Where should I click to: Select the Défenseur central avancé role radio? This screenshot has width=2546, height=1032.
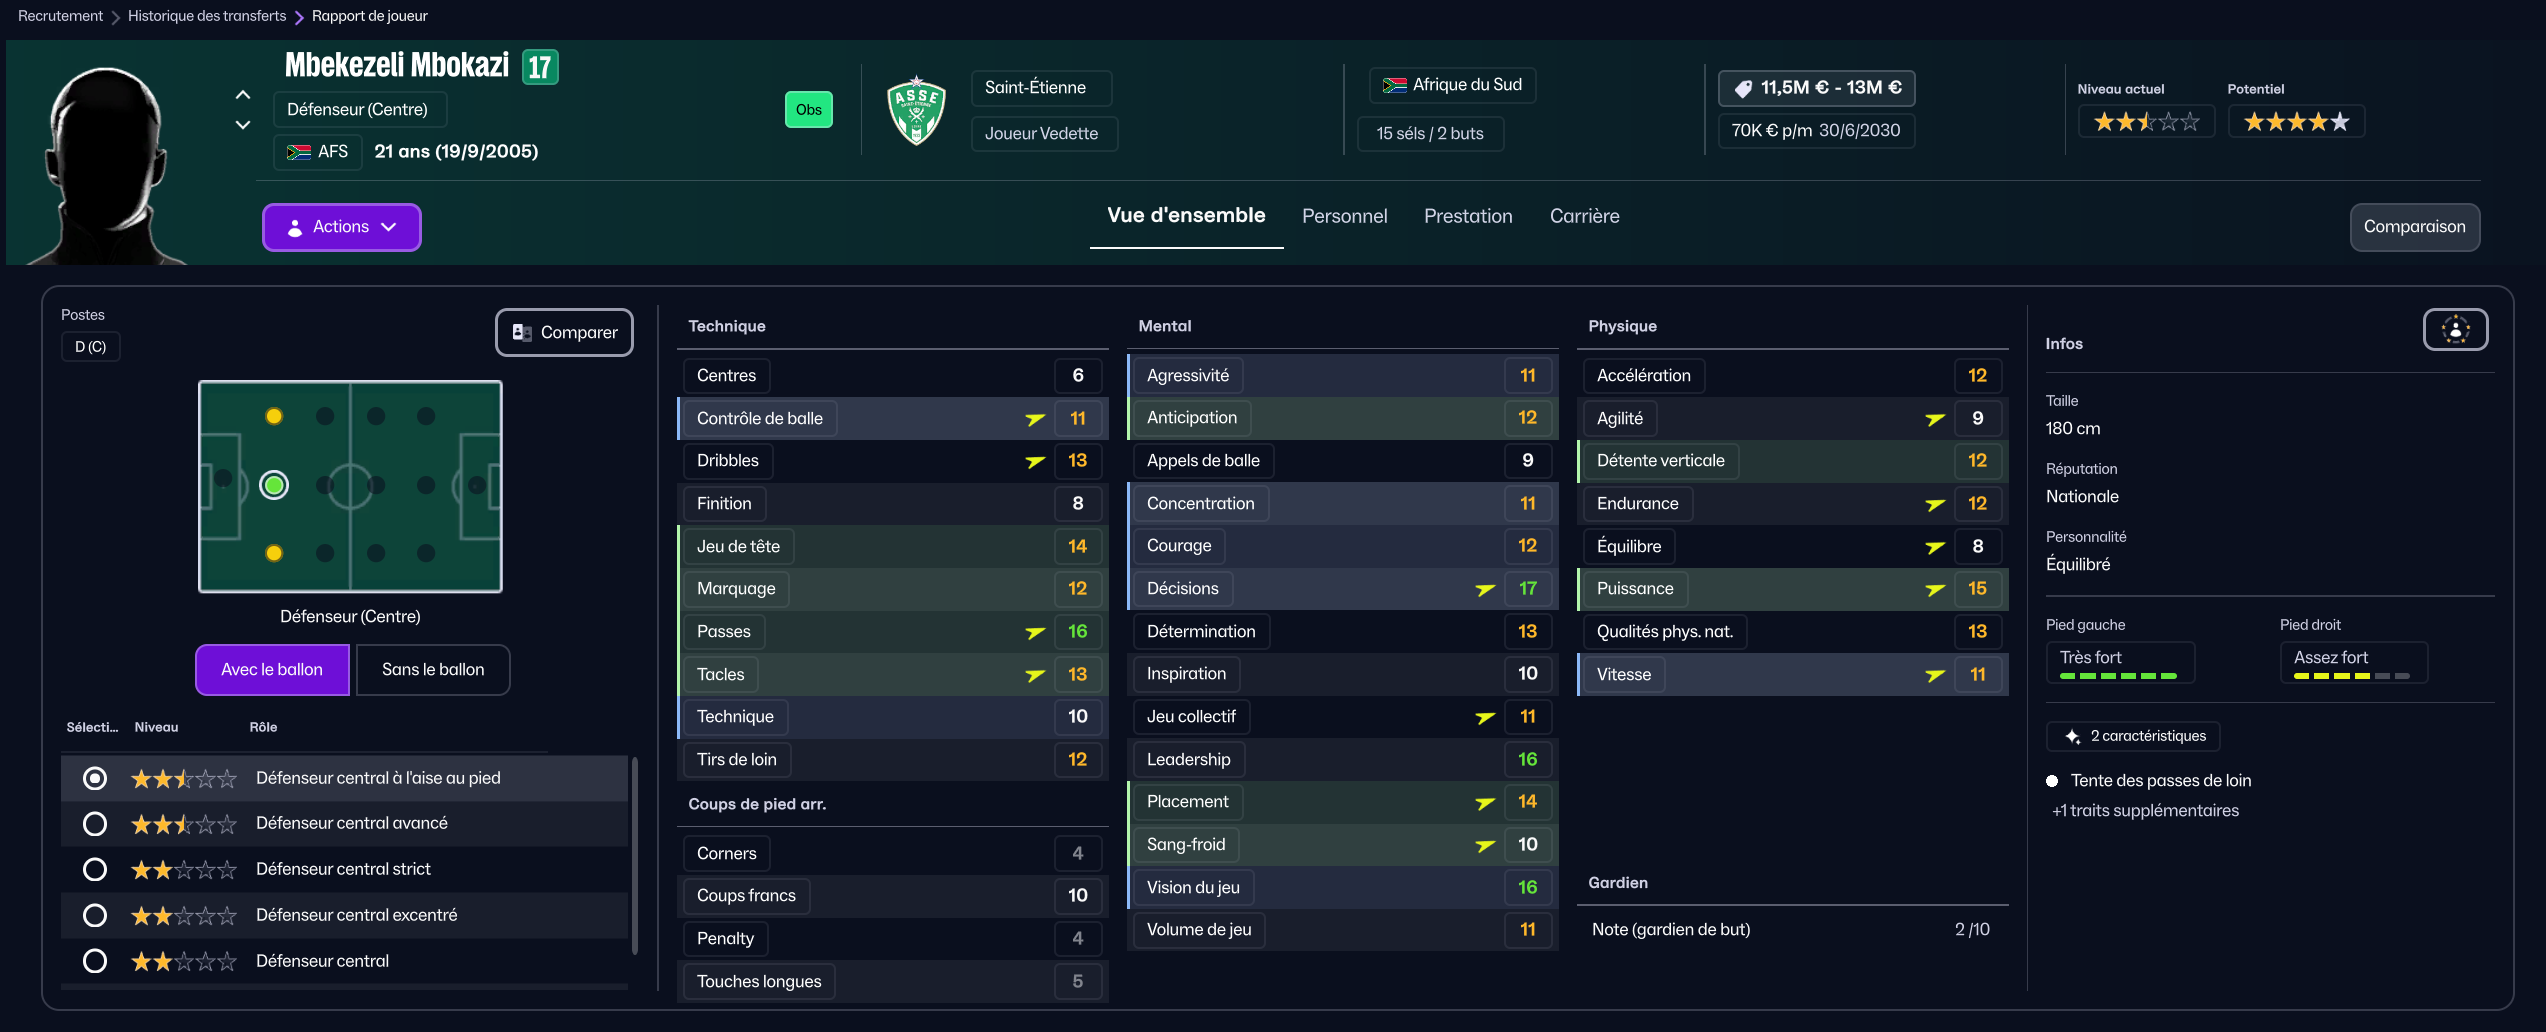pos(95,824)
